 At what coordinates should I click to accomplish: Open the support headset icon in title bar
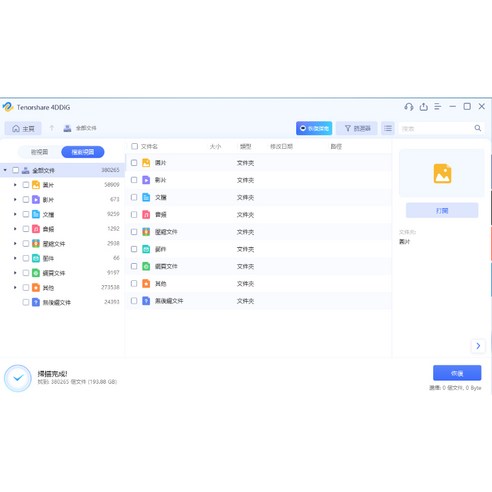(x=409, y=107)
